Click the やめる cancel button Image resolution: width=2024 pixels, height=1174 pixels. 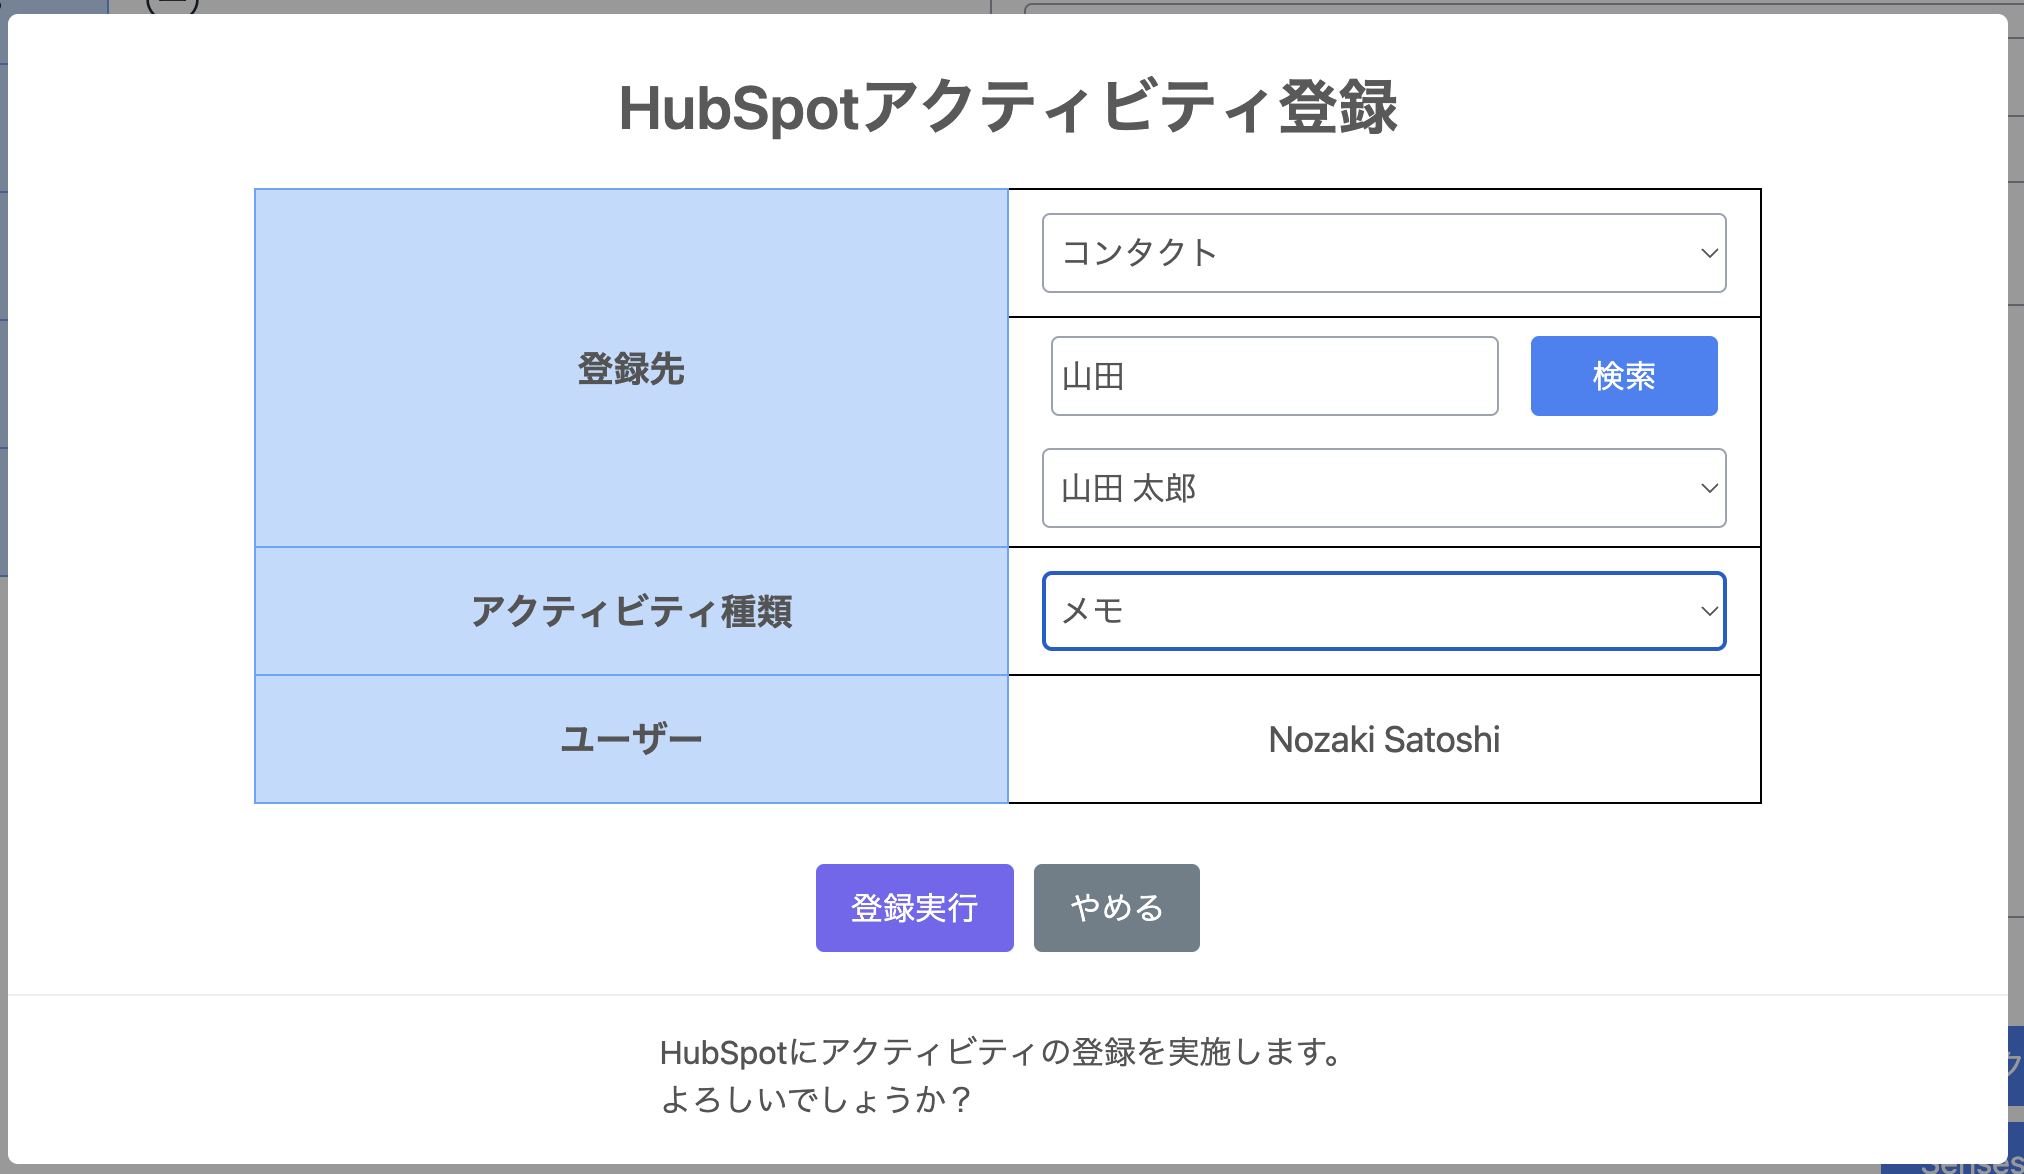pos(1116,907)
